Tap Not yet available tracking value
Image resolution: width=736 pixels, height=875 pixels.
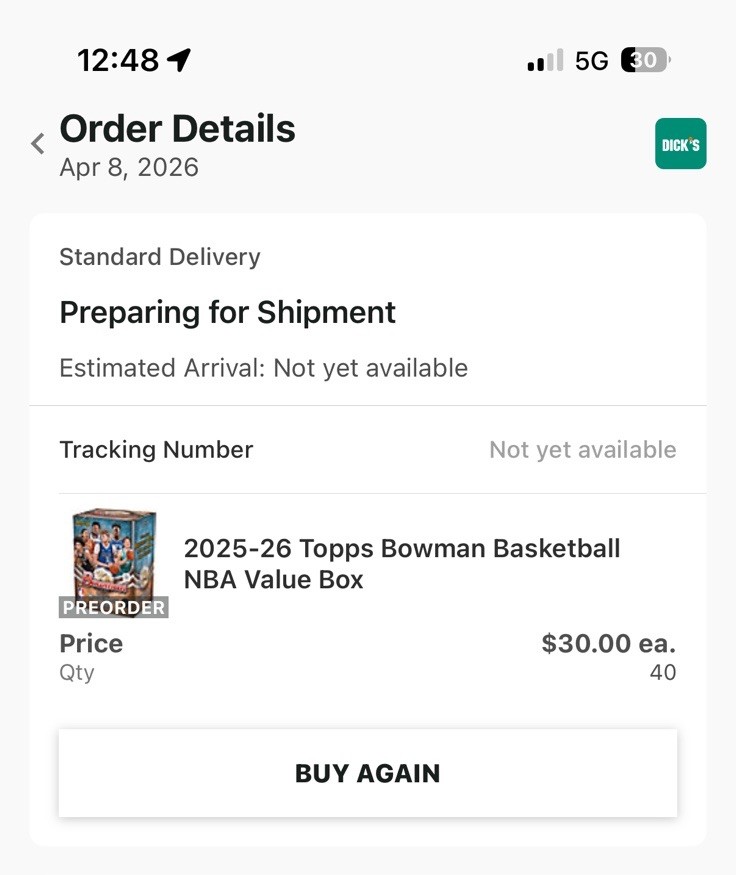[582, 450]
